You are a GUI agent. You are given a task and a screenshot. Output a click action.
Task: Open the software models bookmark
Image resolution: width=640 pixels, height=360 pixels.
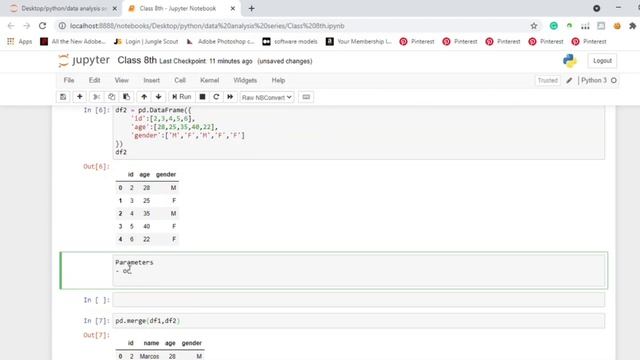290,42
